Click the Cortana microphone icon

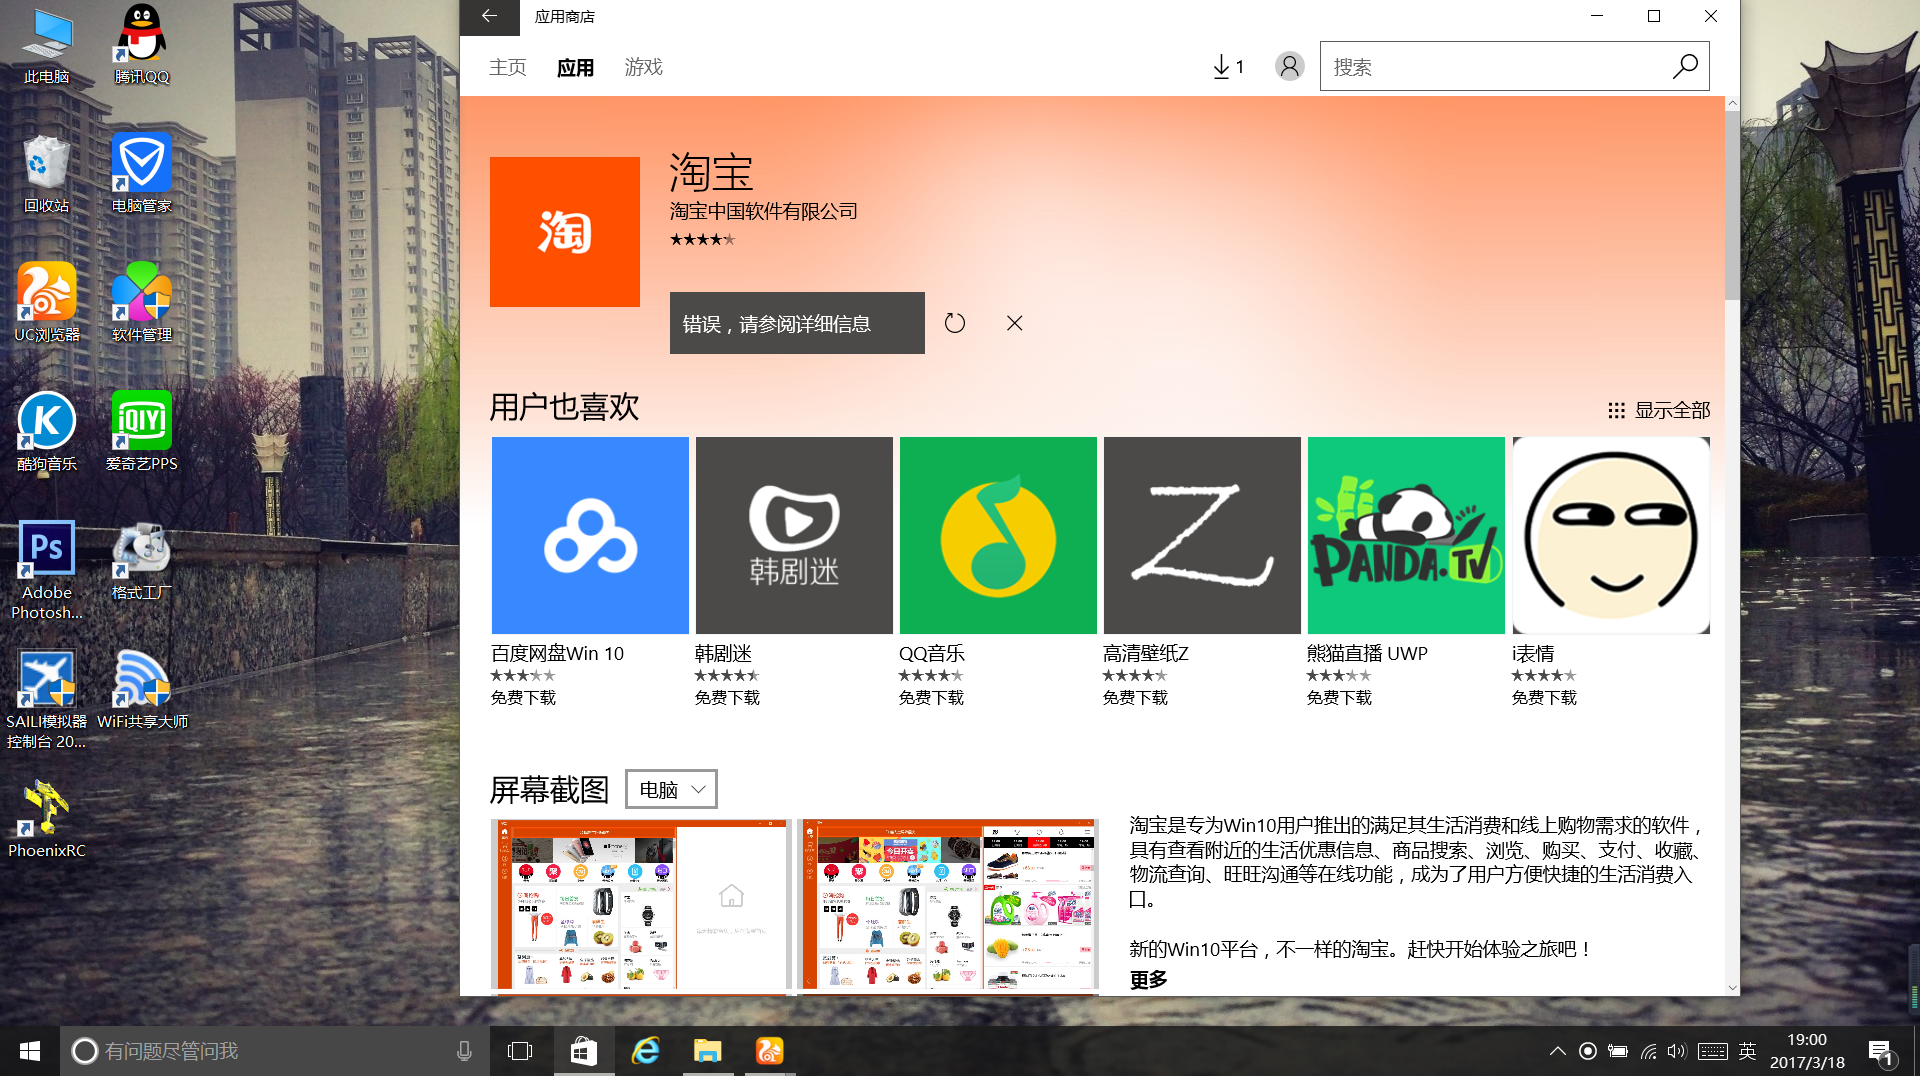pyautogui.click(x=464, y=1051)
